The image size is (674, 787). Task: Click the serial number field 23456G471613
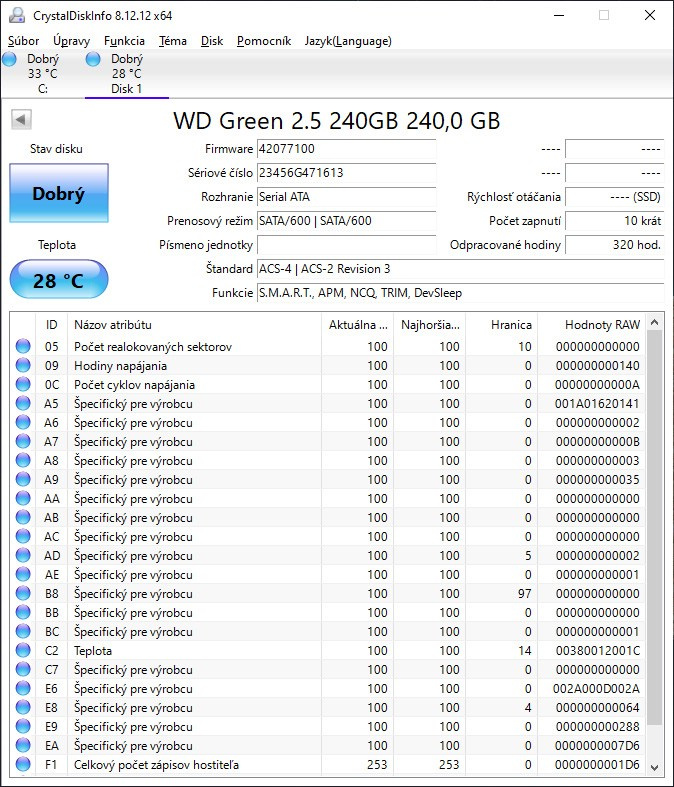pyautogui.click(x=346, y=173)
